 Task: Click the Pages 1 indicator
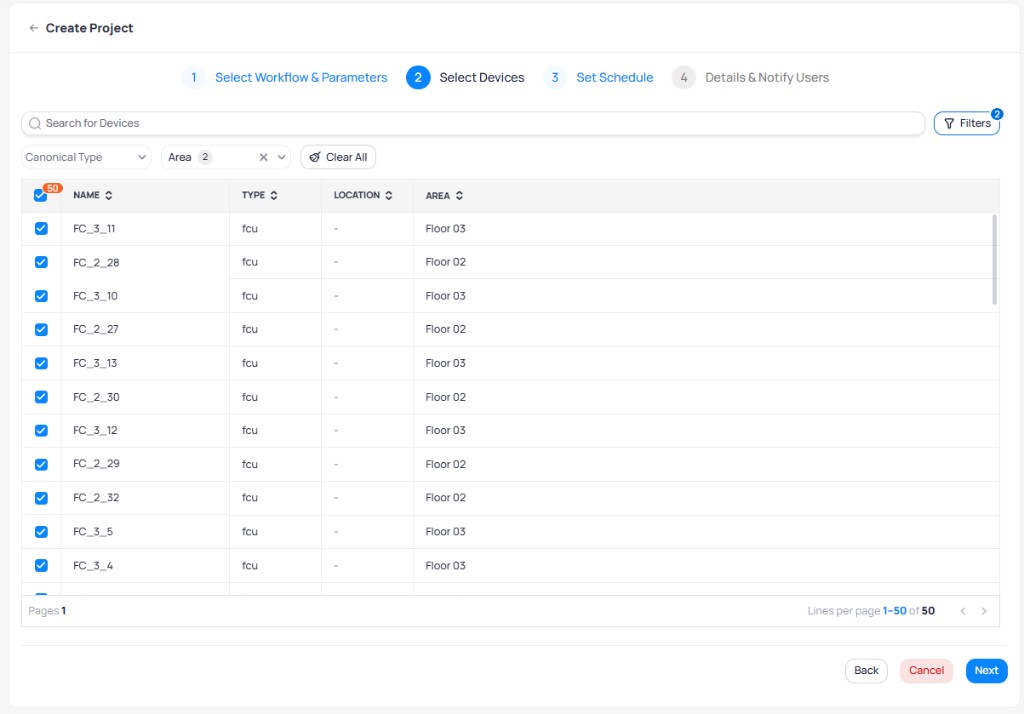pyautogui.click(x=47, y=611)
